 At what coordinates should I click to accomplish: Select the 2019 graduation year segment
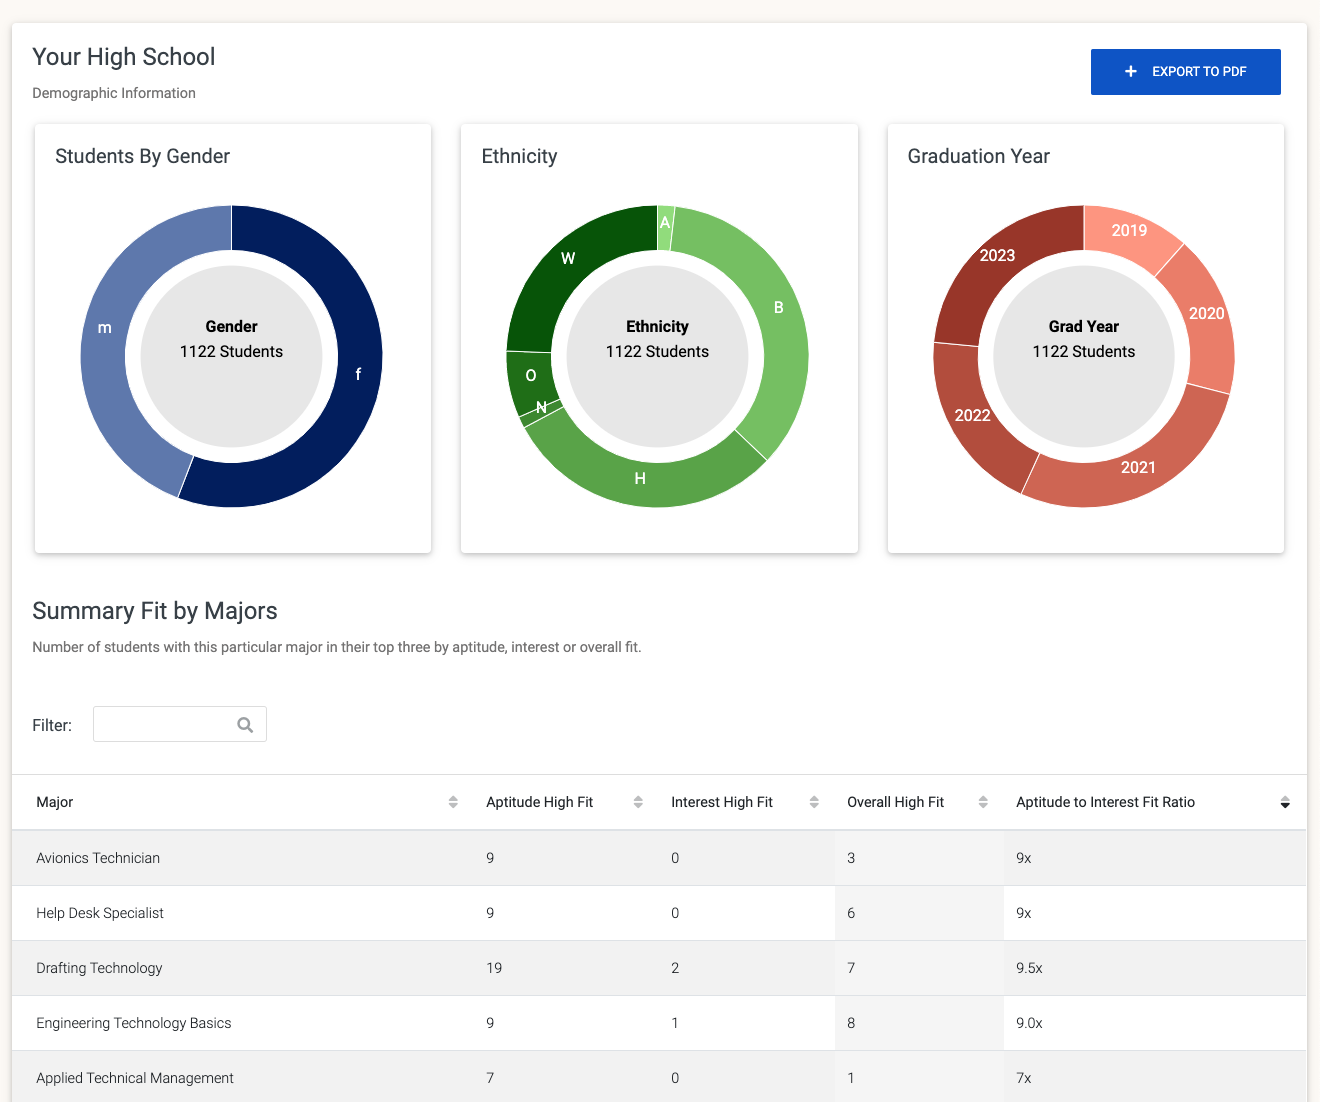click(x=1129, y=231)
